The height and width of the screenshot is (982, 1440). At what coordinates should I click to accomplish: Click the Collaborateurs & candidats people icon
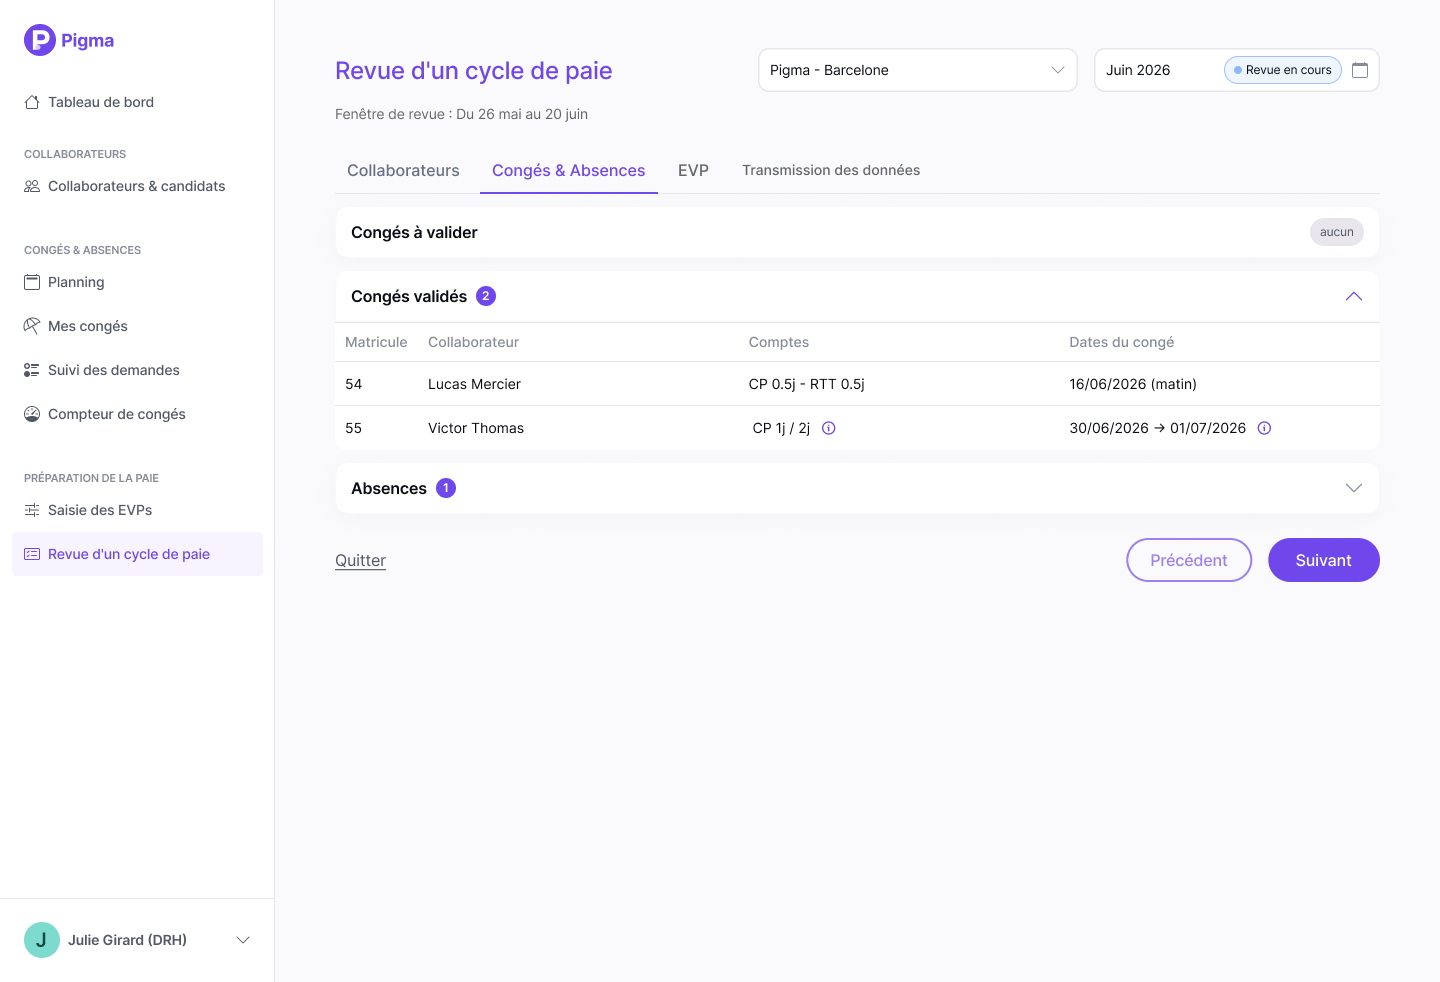[32, 186]
